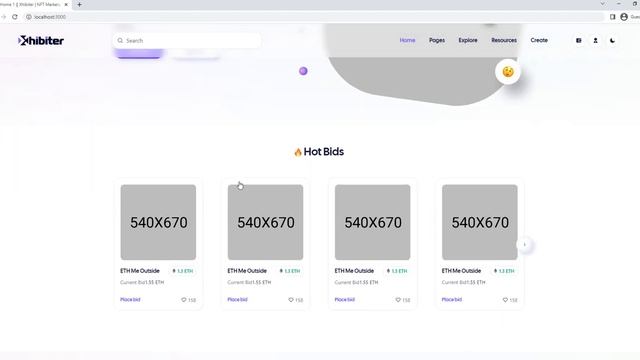Click the wallet icon in header
640x360 pixels.
tap(579, 40)
